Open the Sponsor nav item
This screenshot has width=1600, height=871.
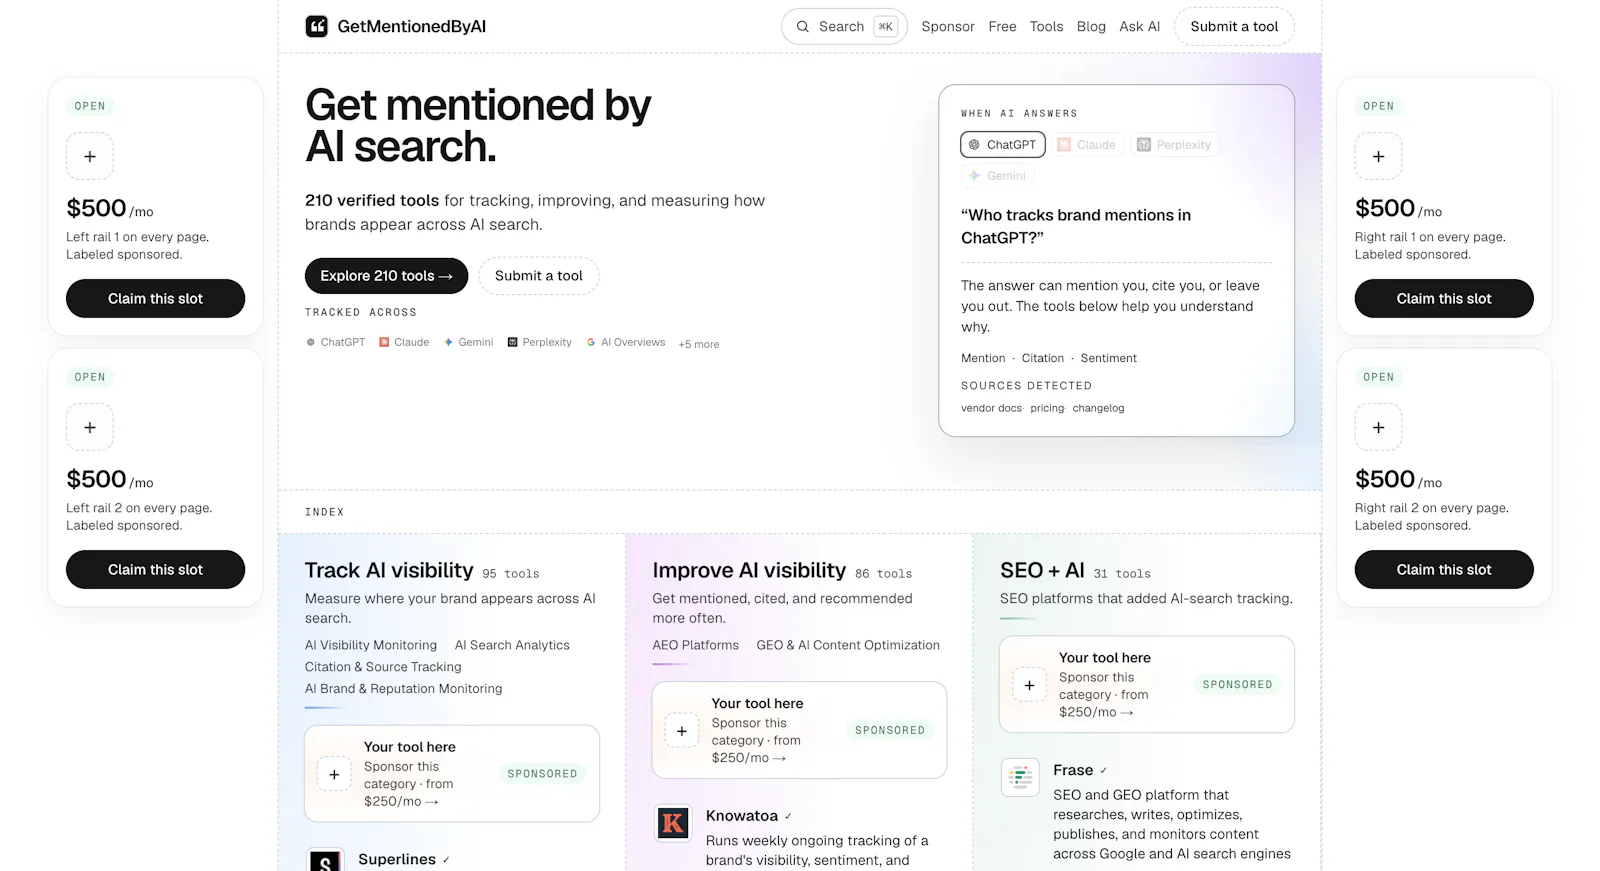point(948,27)
